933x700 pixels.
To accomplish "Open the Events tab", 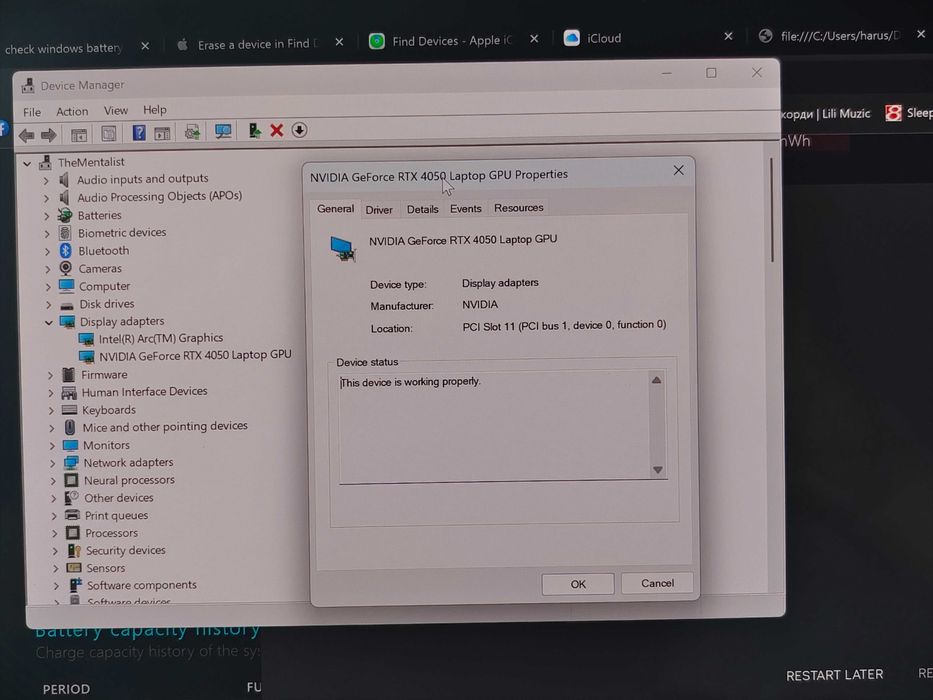I will pos(465,208).
